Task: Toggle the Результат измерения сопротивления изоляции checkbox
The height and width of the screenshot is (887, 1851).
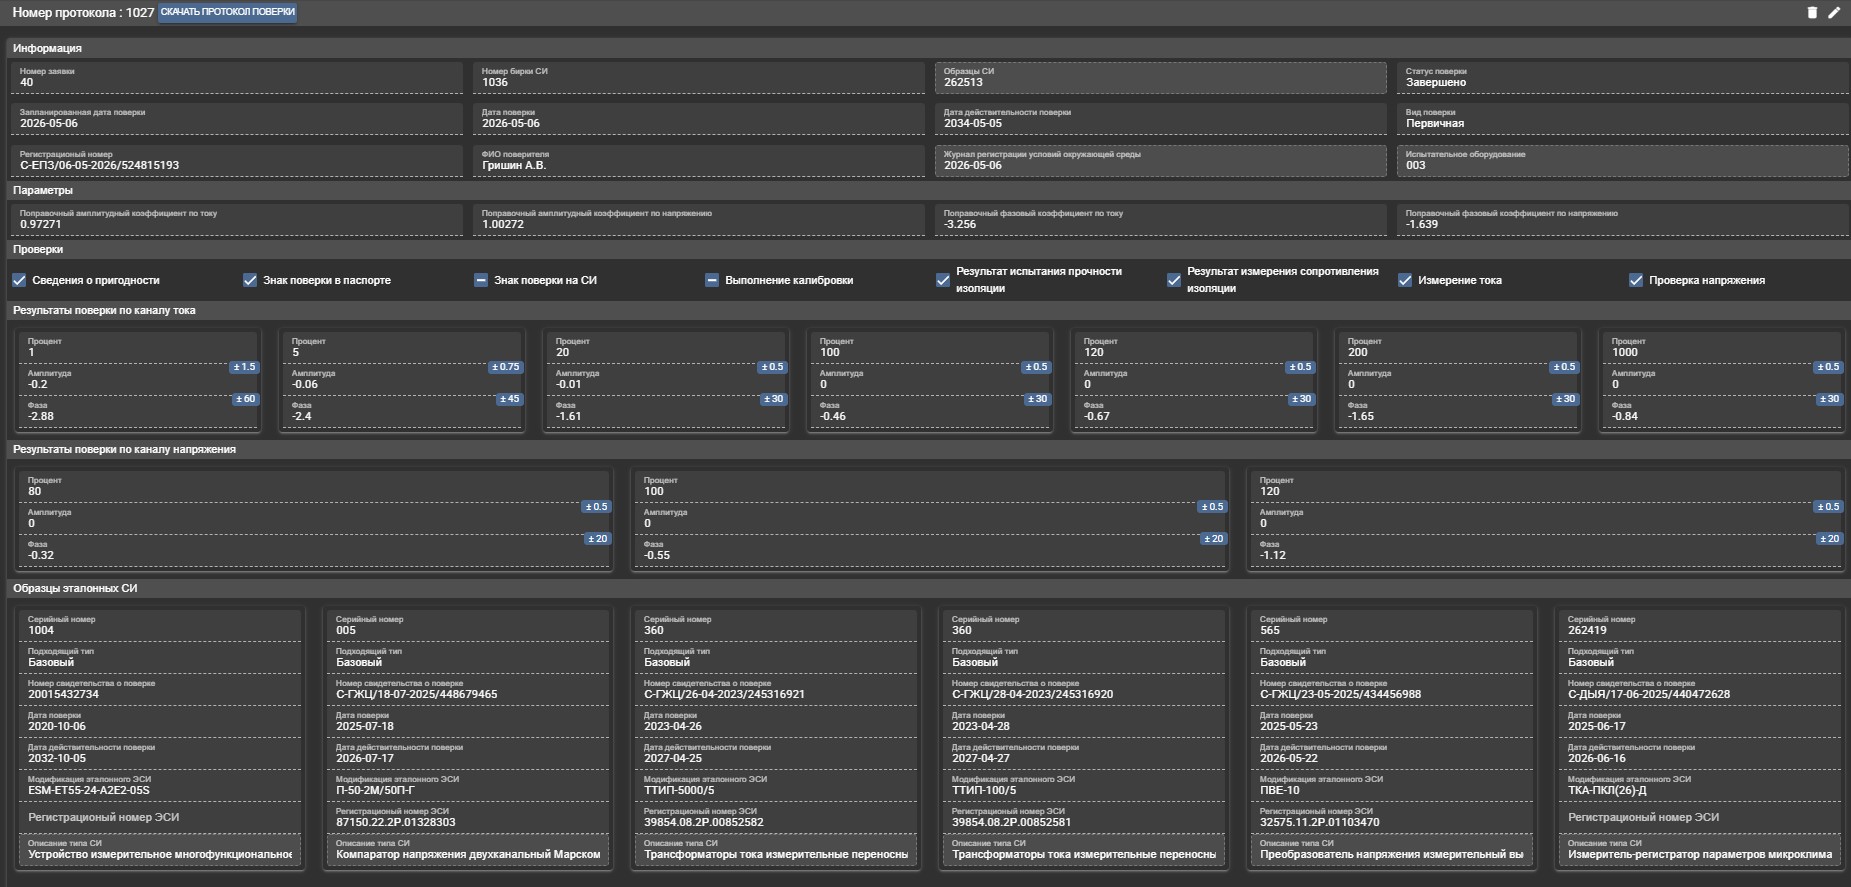Action: coord(1174,280)
